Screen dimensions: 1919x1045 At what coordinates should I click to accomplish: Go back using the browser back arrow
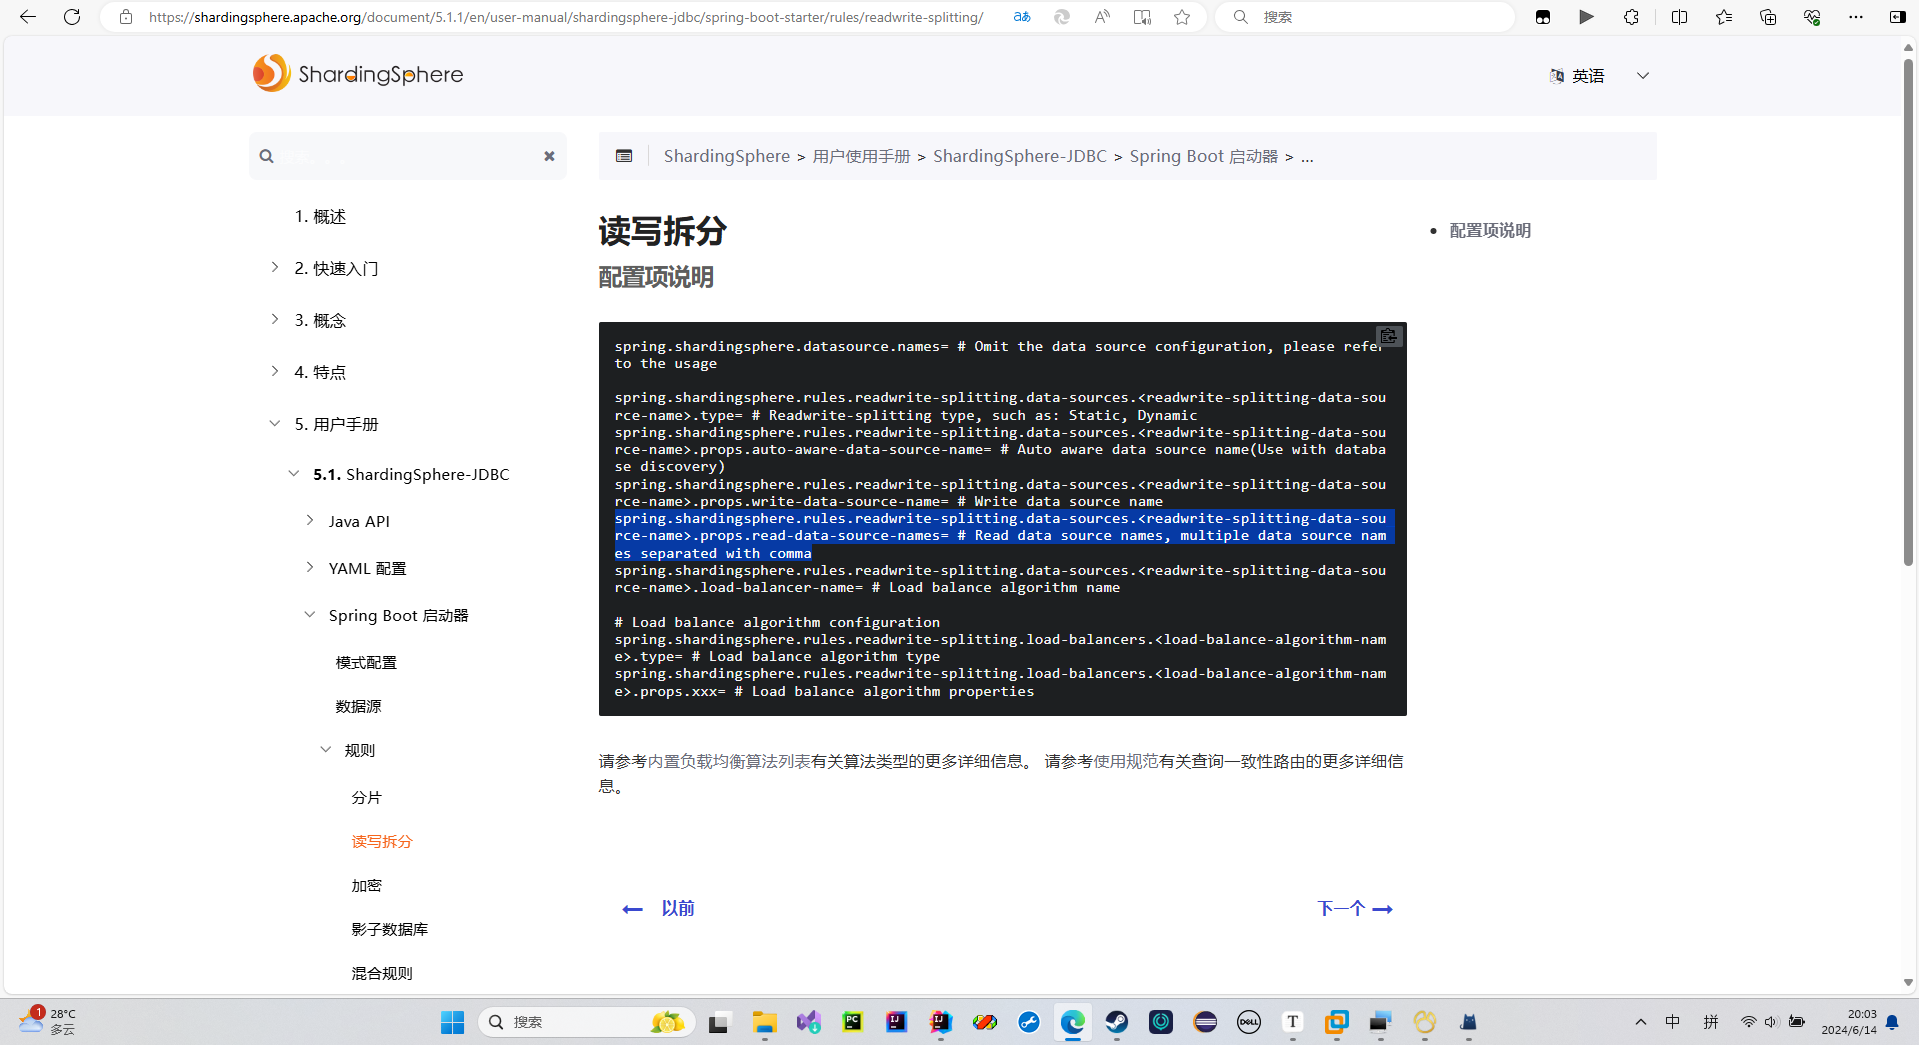click(x=28, y=17)
